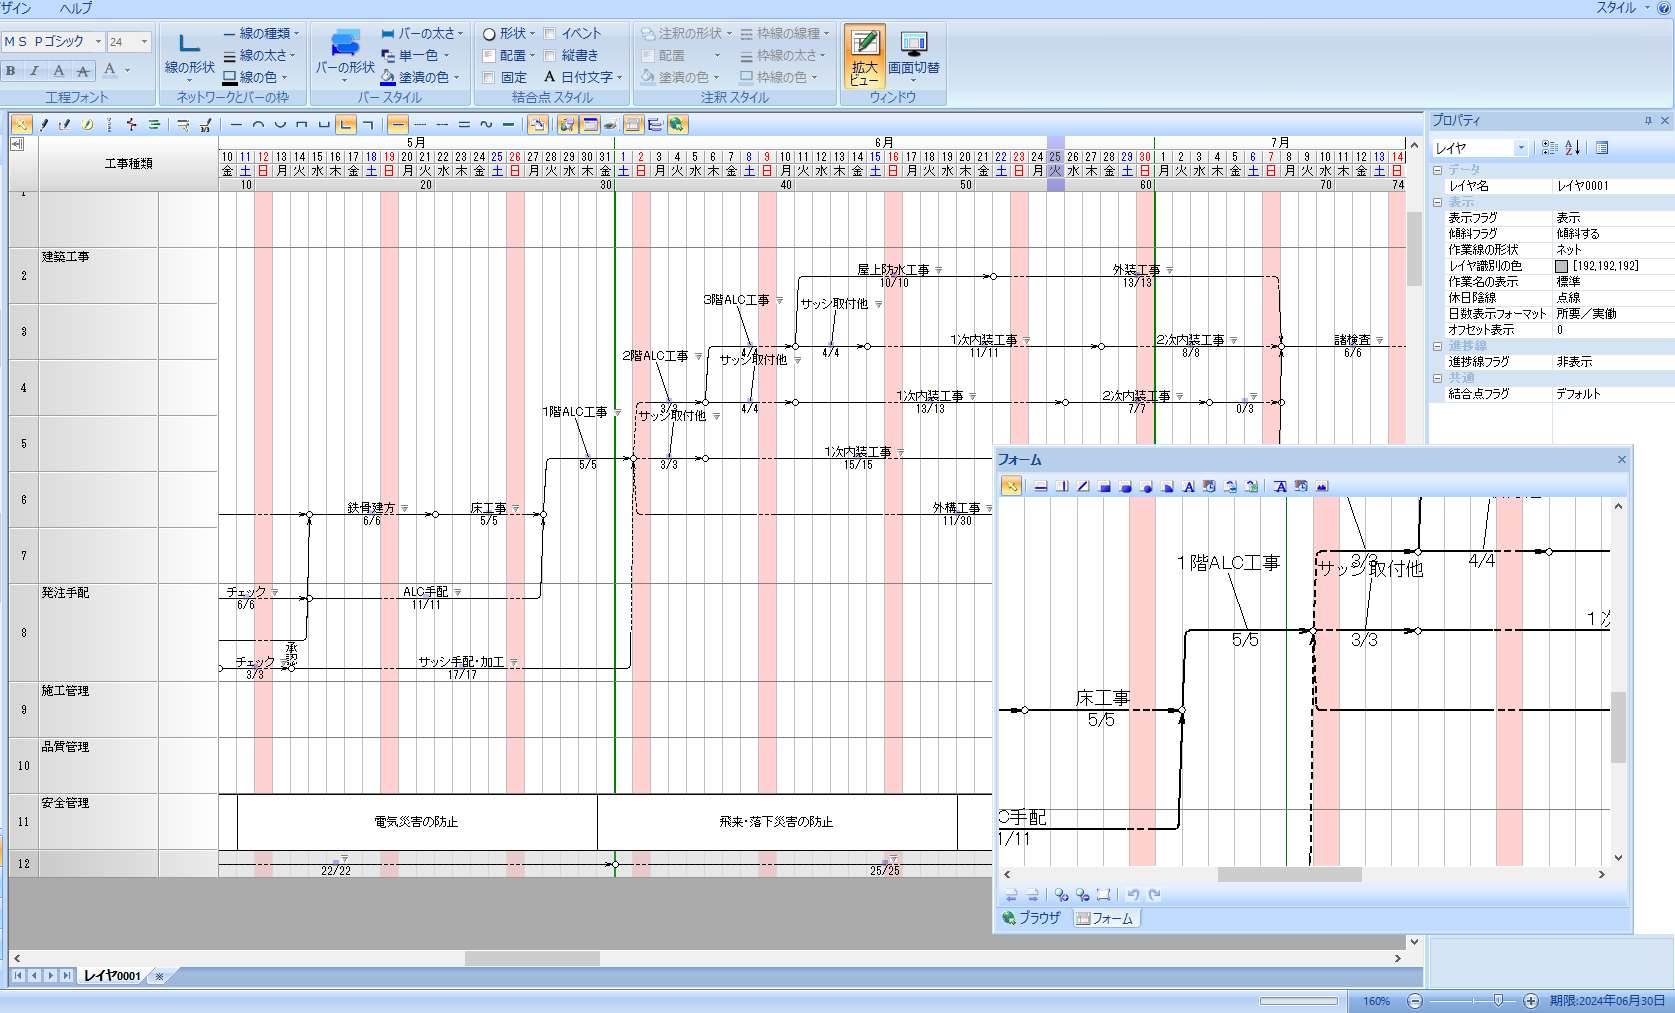Sort properties alphabetically with the A-Z icon

1573,148
